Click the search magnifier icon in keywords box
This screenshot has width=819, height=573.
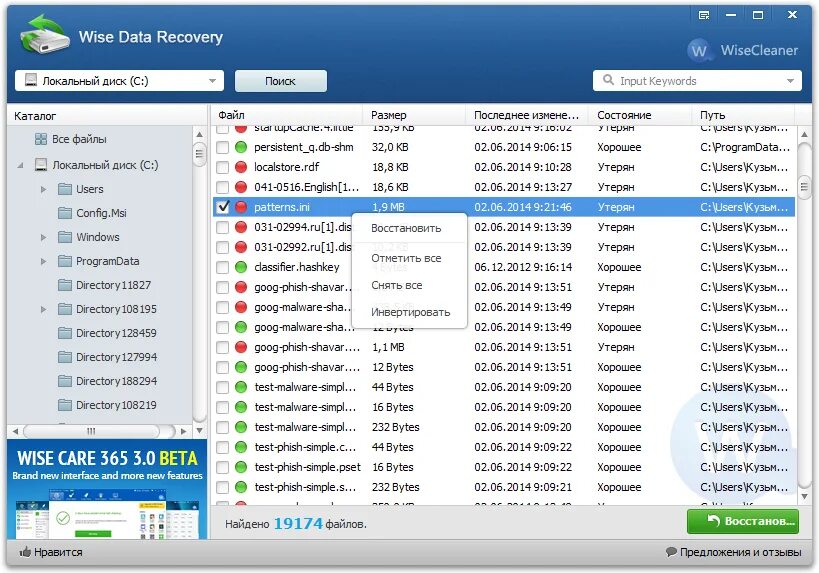608,80
